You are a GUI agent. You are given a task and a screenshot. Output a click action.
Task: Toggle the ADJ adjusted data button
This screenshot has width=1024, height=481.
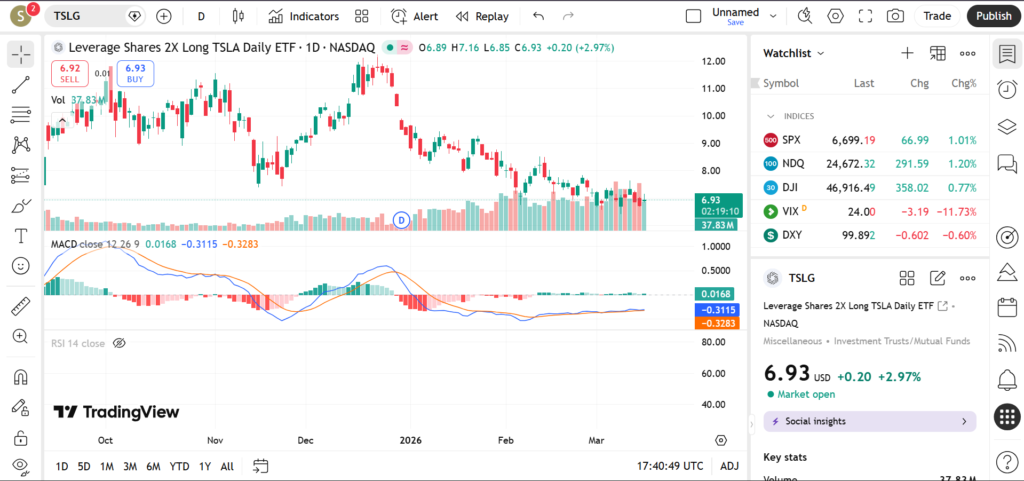[x=730, y=466]
